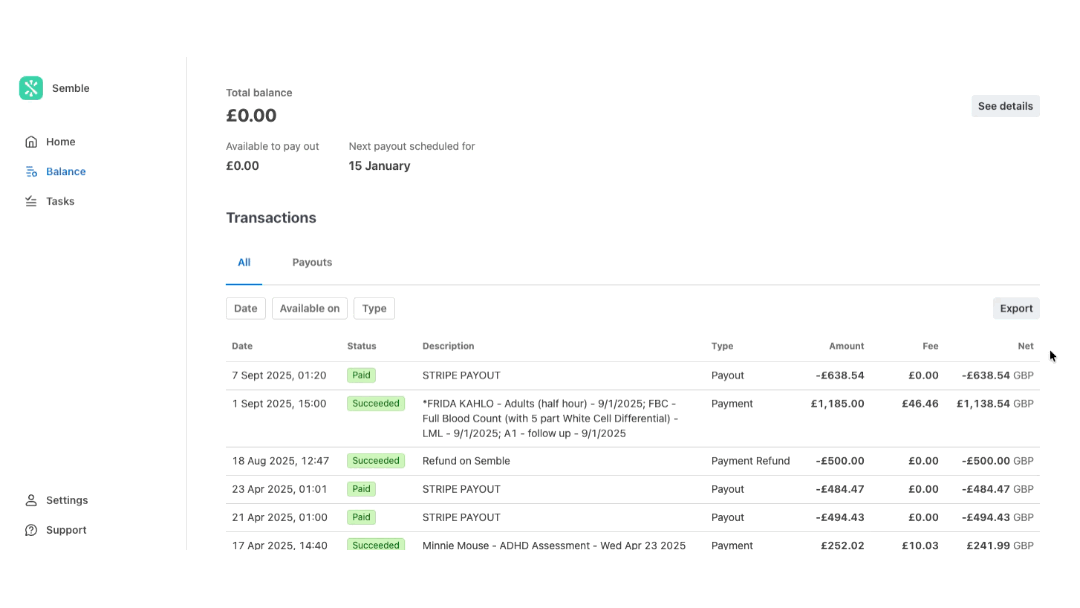Click the See details button
The image size is (1080, 608).
1005,106
